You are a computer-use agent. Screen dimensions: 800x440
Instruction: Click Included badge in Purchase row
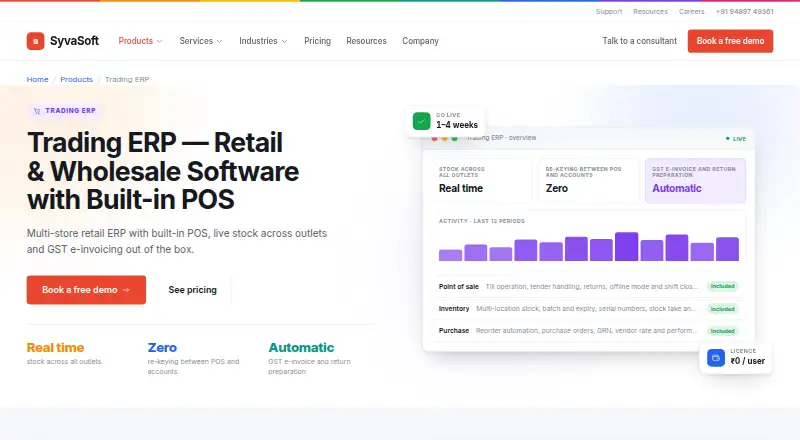click(722, 331)
